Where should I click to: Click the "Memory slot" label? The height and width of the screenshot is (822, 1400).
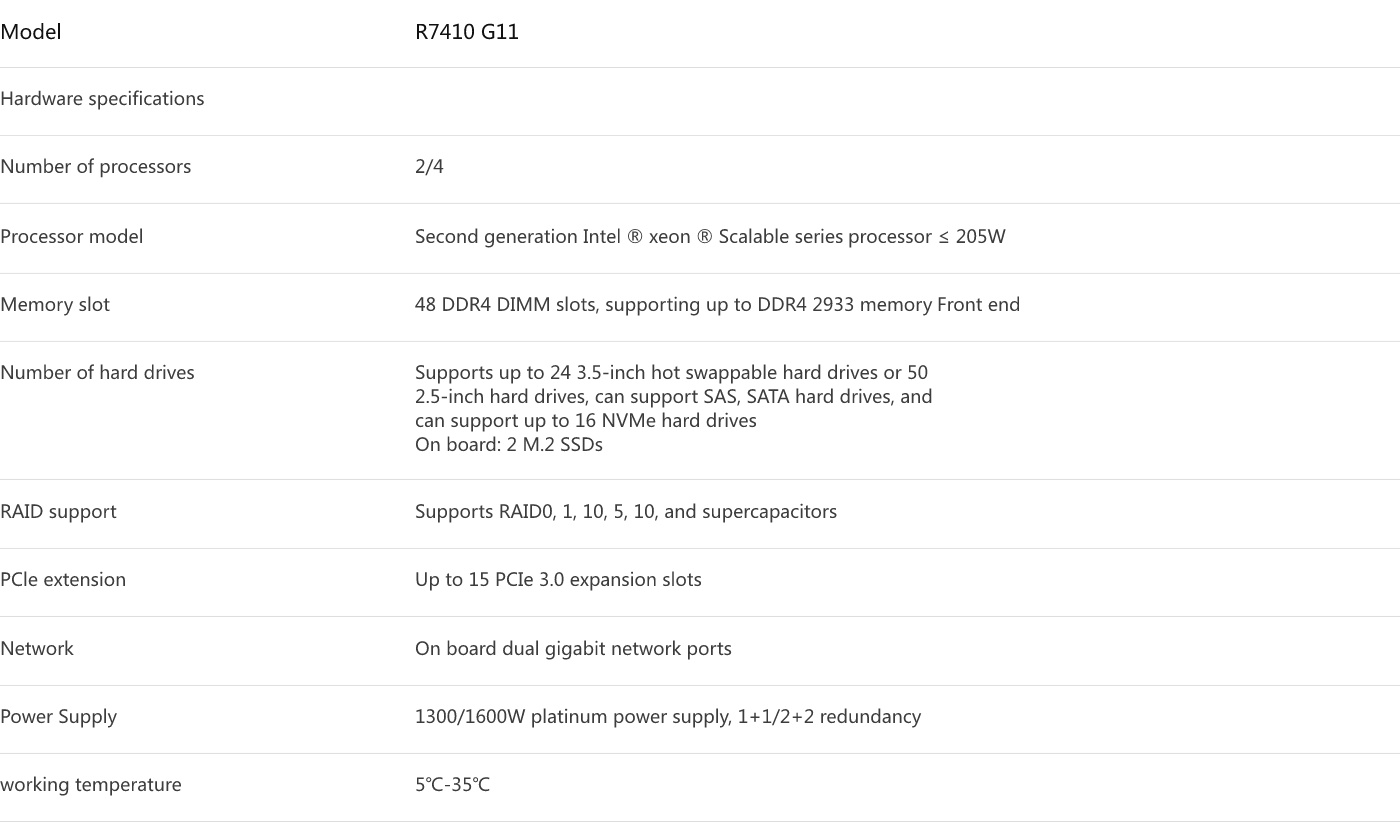[x=55, y=305]
